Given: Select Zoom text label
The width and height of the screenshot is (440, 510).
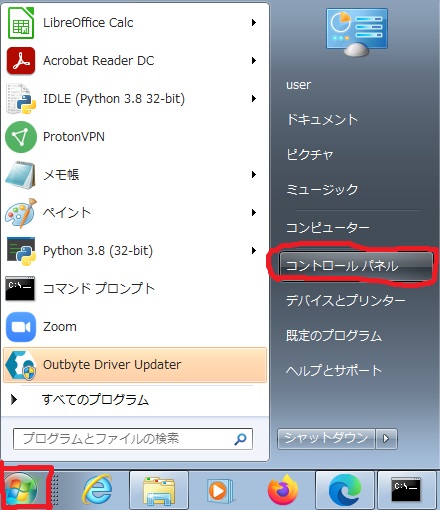Looking at the screenshot, I should point(60,327).
